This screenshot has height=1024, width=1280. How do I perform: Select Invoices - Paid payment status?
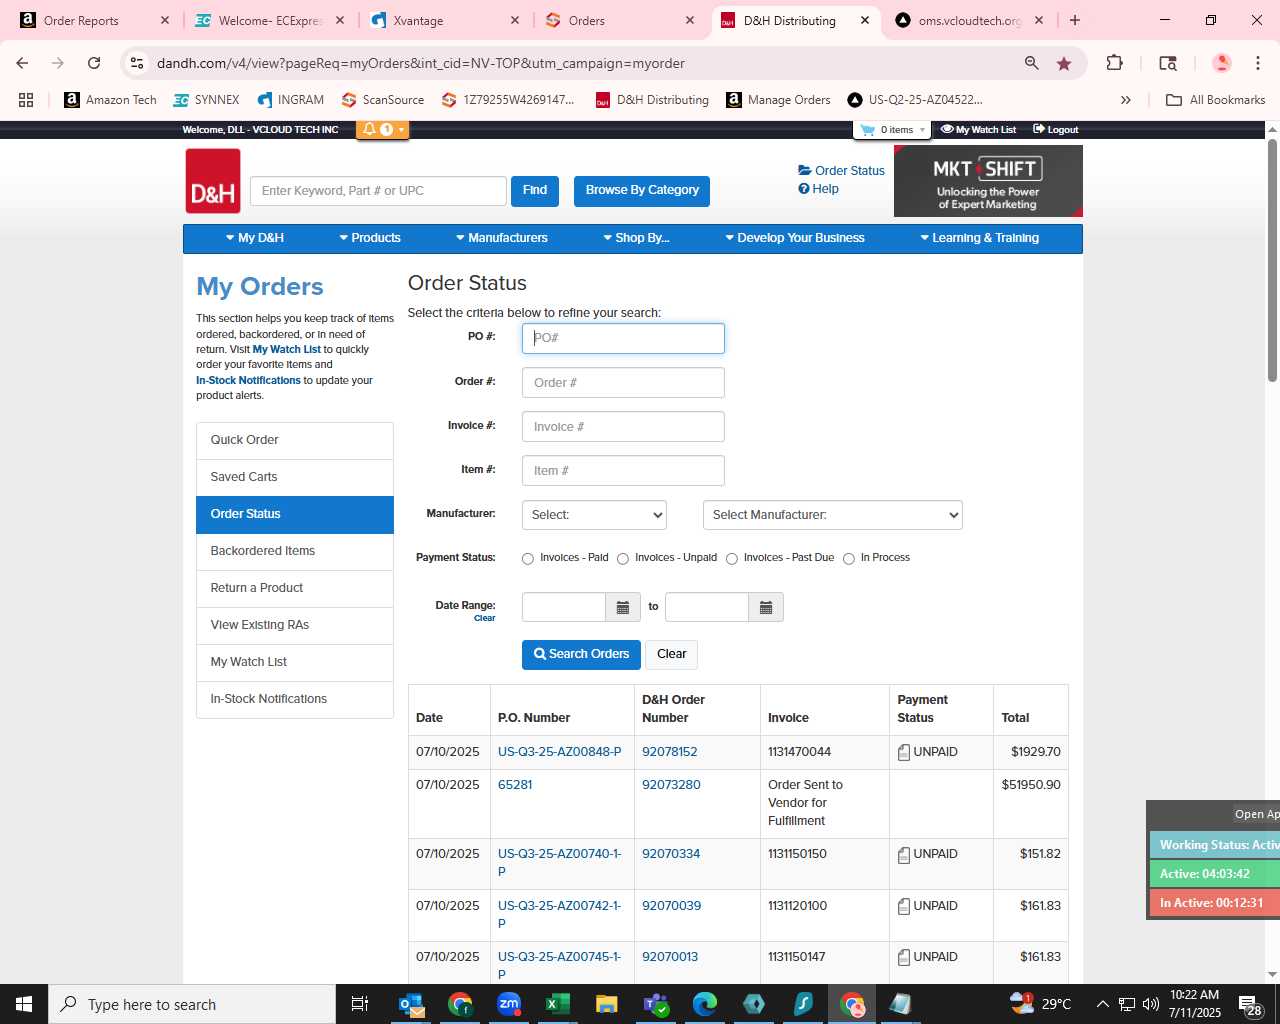528,559
